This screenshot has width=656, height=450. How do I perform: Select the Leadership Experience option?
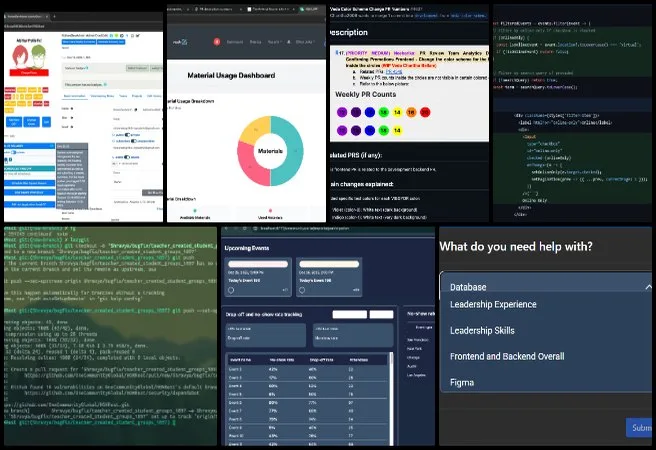coord(493,304)
